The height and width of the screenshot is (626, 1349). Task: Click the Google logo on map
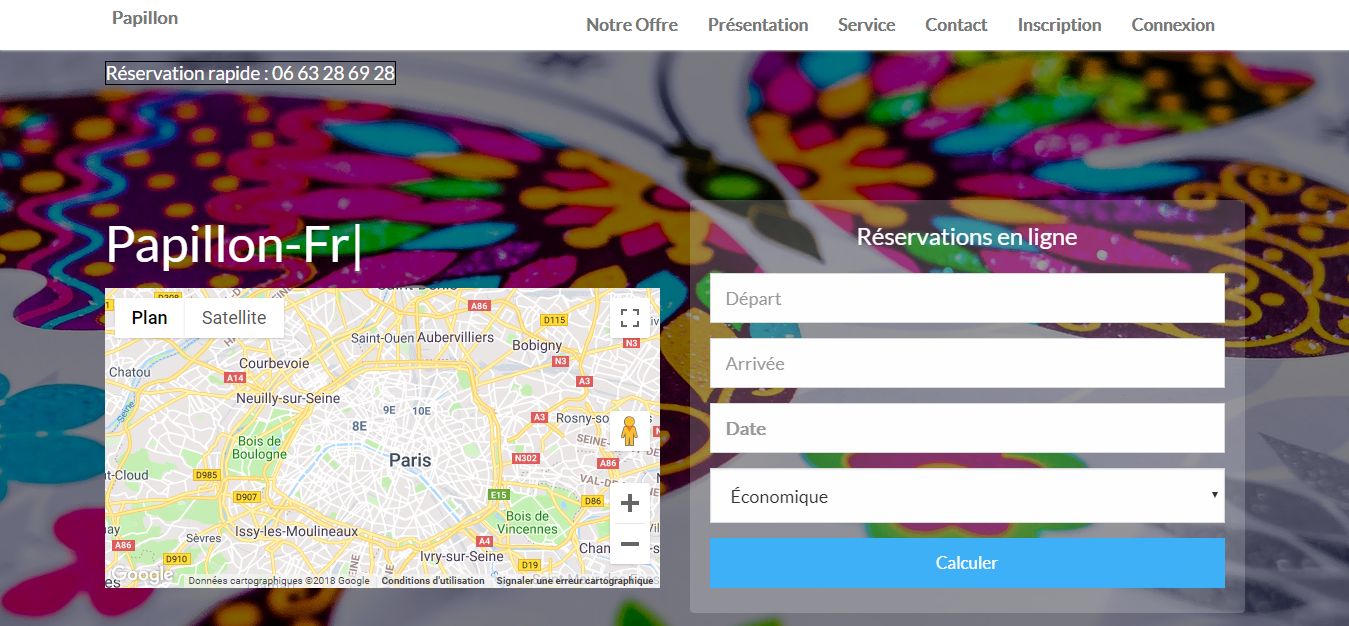pyautogui.click(x=142, y=575)
